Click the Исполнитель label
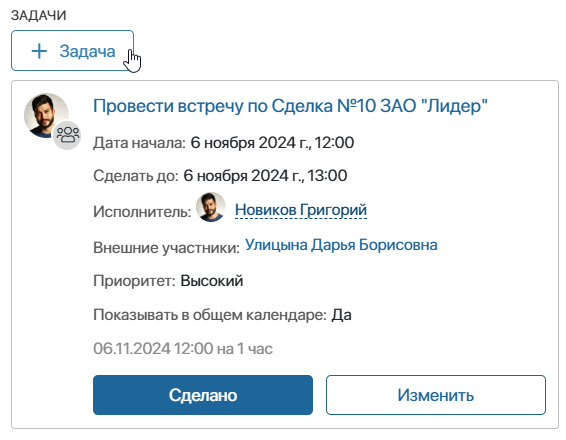The width and height of the screenshot is (566, 440). tap(142, 212)
